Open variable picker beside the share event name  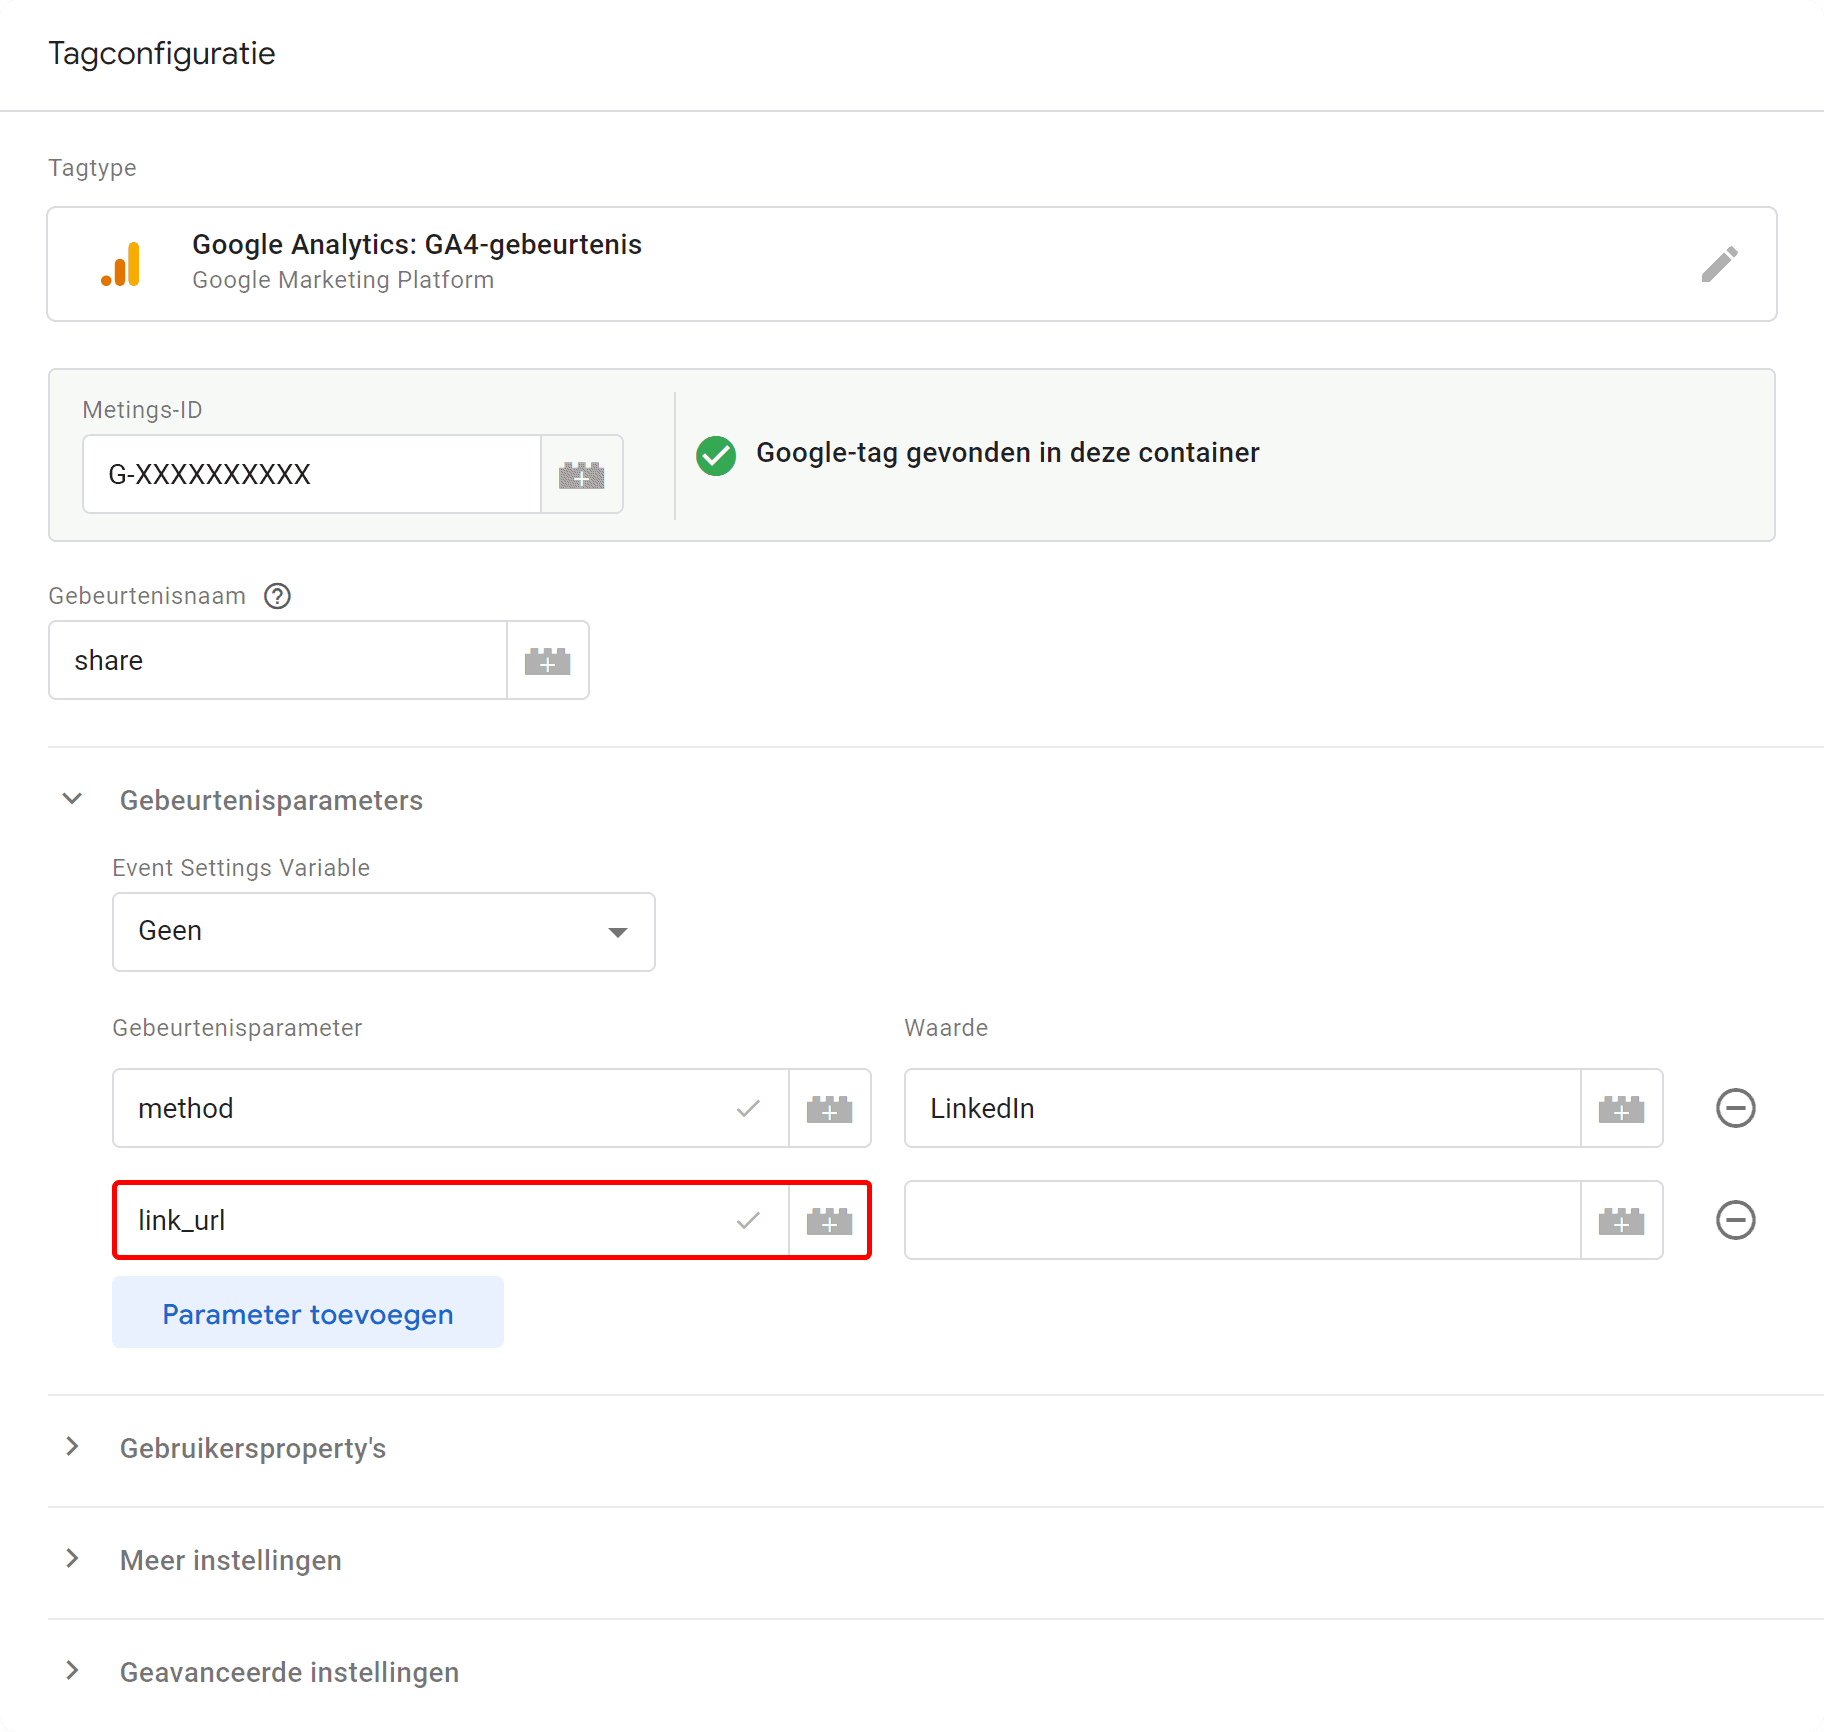(x=547, y=660)
